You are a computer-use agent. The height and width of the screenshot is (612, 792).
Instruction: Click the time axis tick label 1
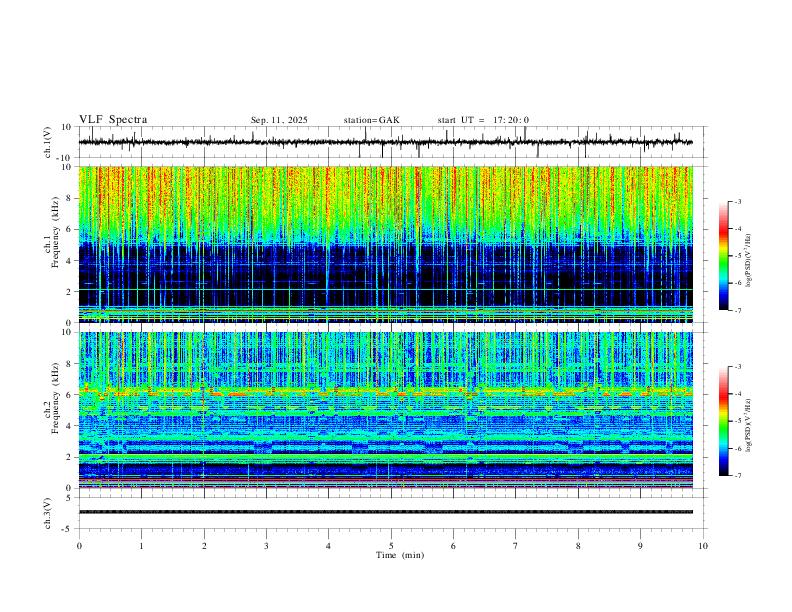tap(141, 546)
